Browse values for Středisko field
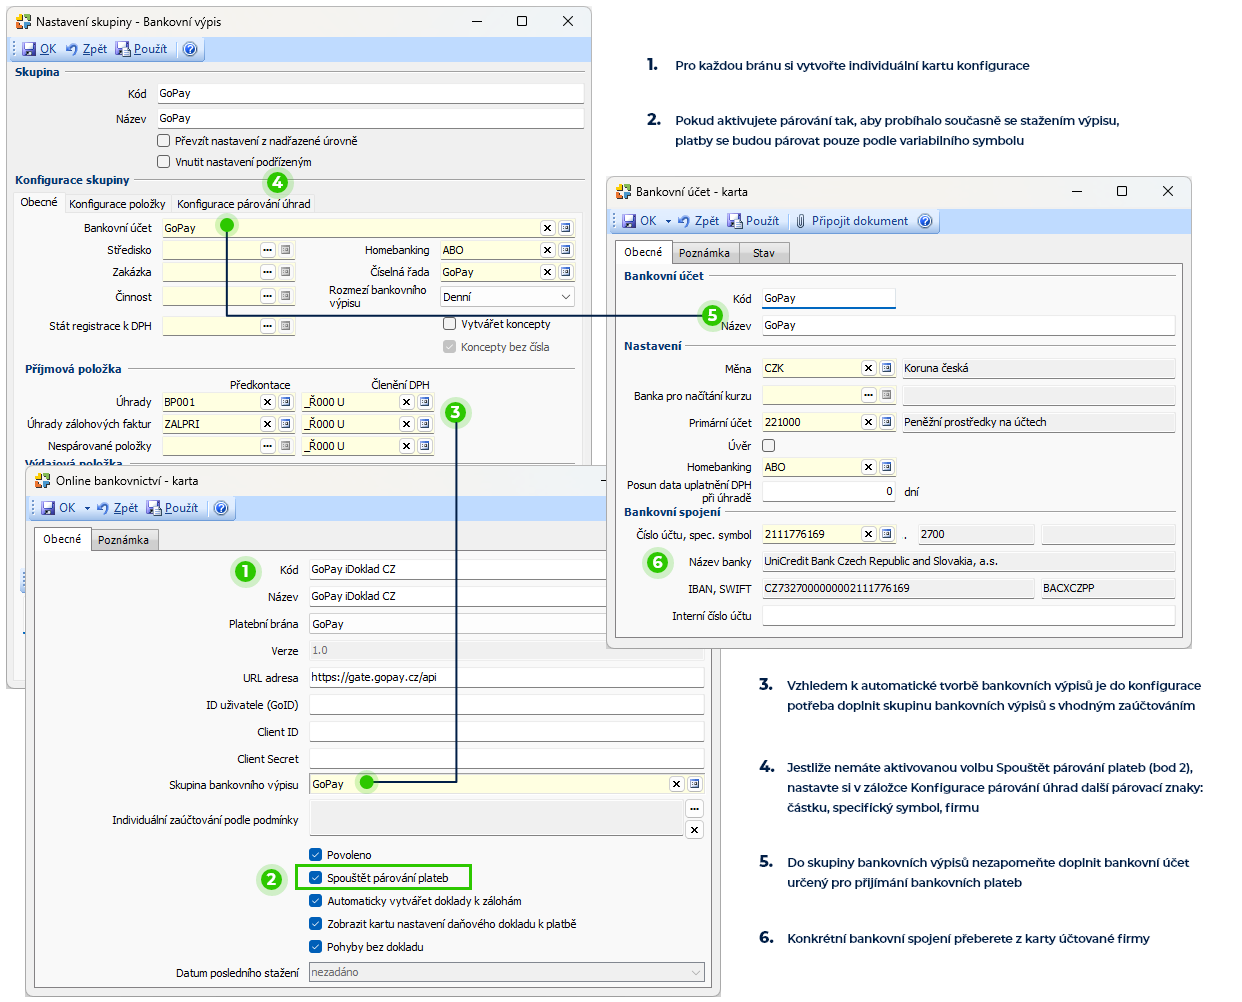This screenshot has height=1002, width=1242. click(267, 250)
